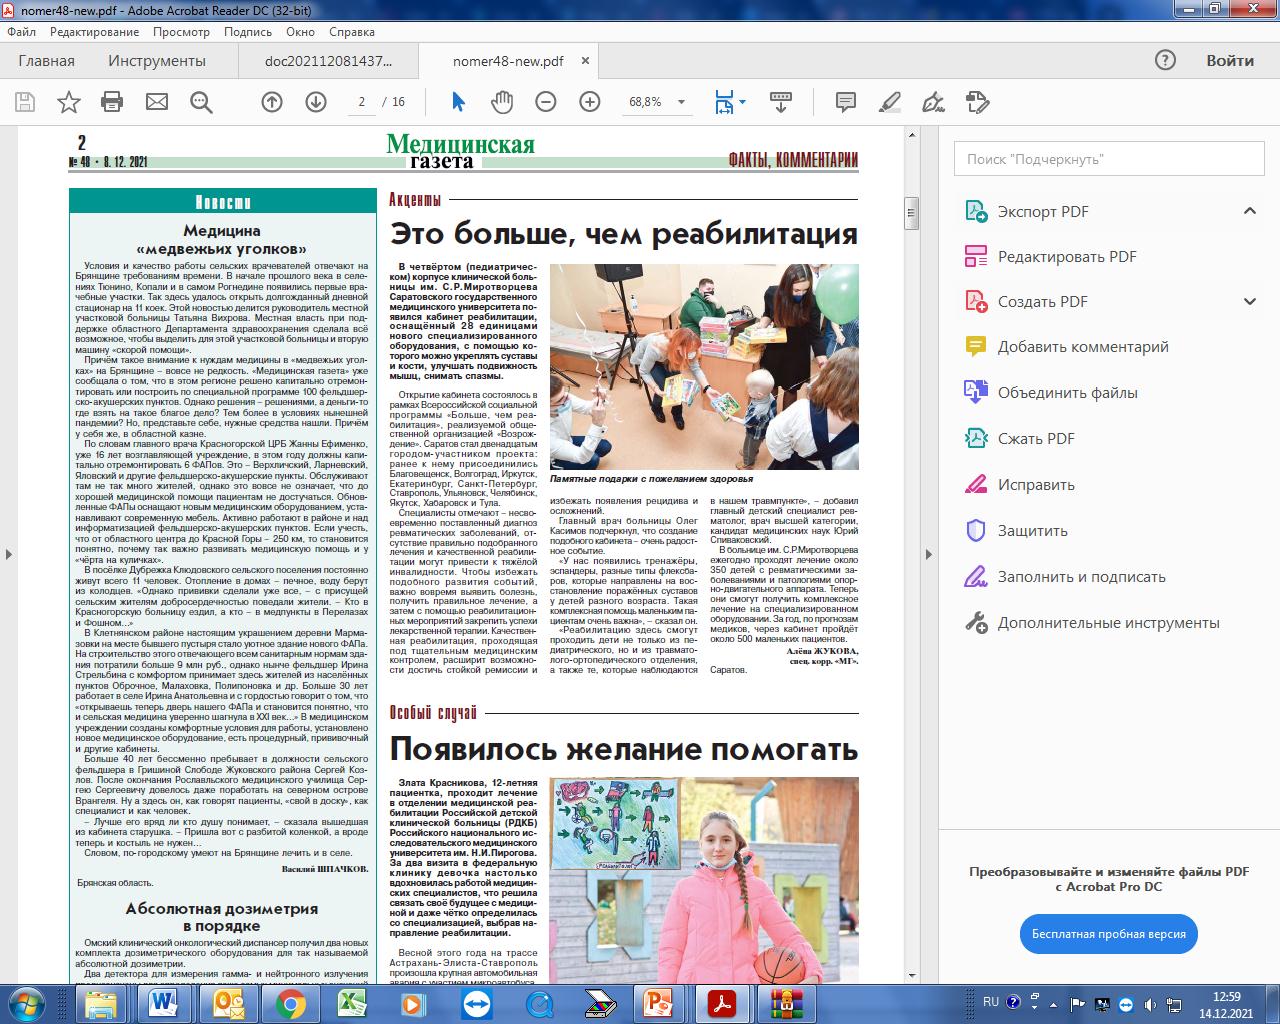Collapse the Экспорт PDF section chevron

[x=1249, y=211]
